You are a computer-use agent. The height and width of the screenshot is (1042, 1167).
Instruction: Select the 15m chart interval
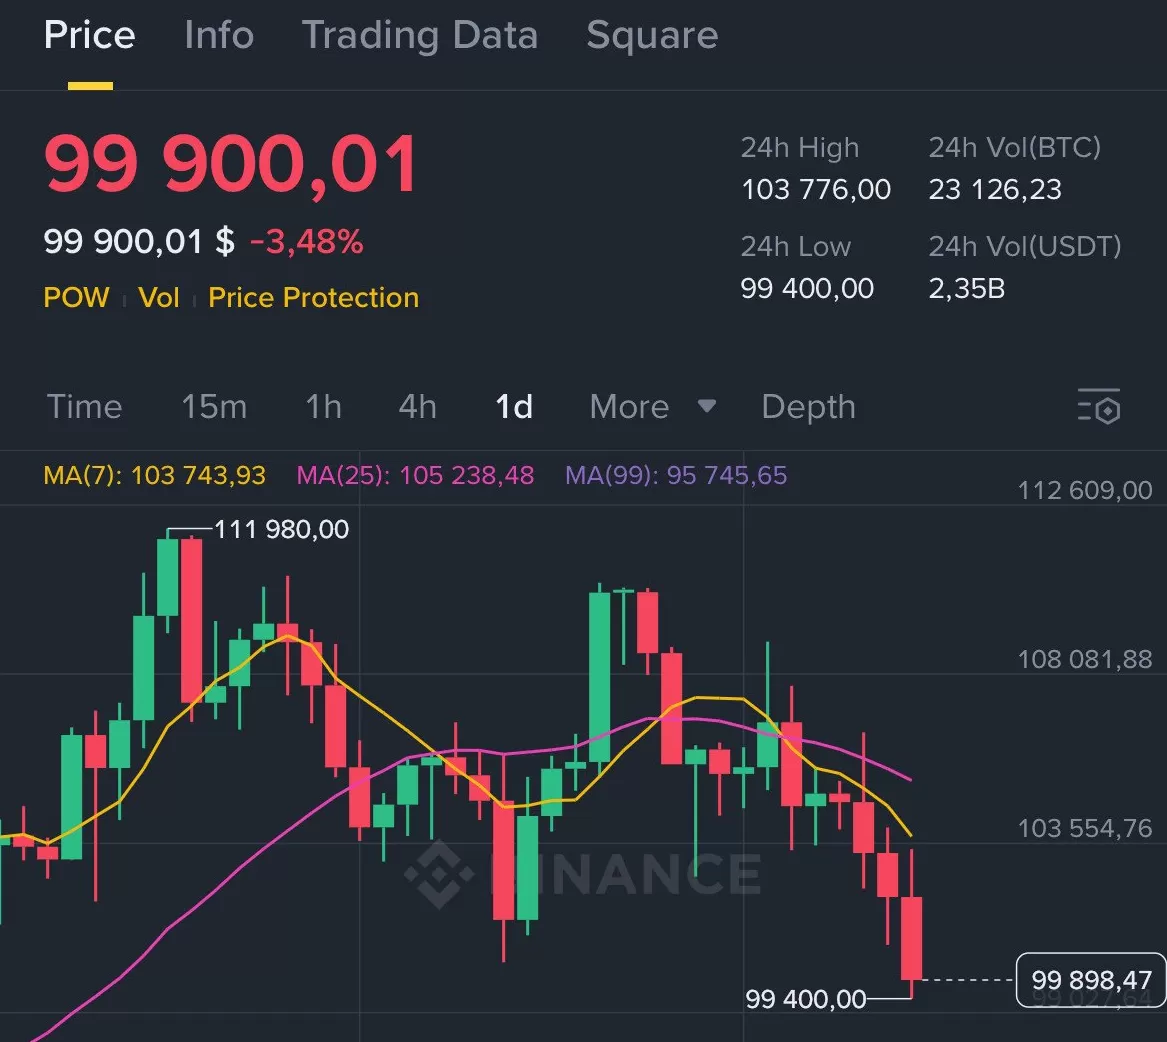[x=214, y=407]
